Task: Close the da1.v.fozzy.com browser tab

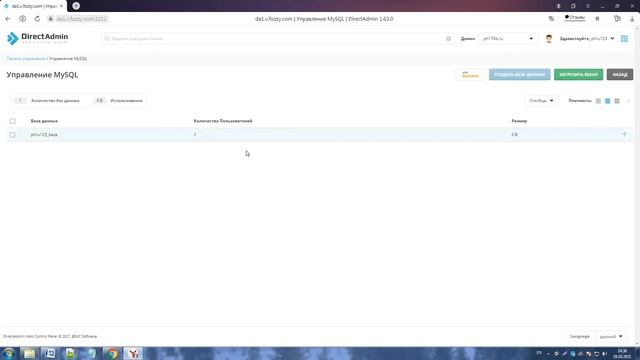Action: (61, 6)
